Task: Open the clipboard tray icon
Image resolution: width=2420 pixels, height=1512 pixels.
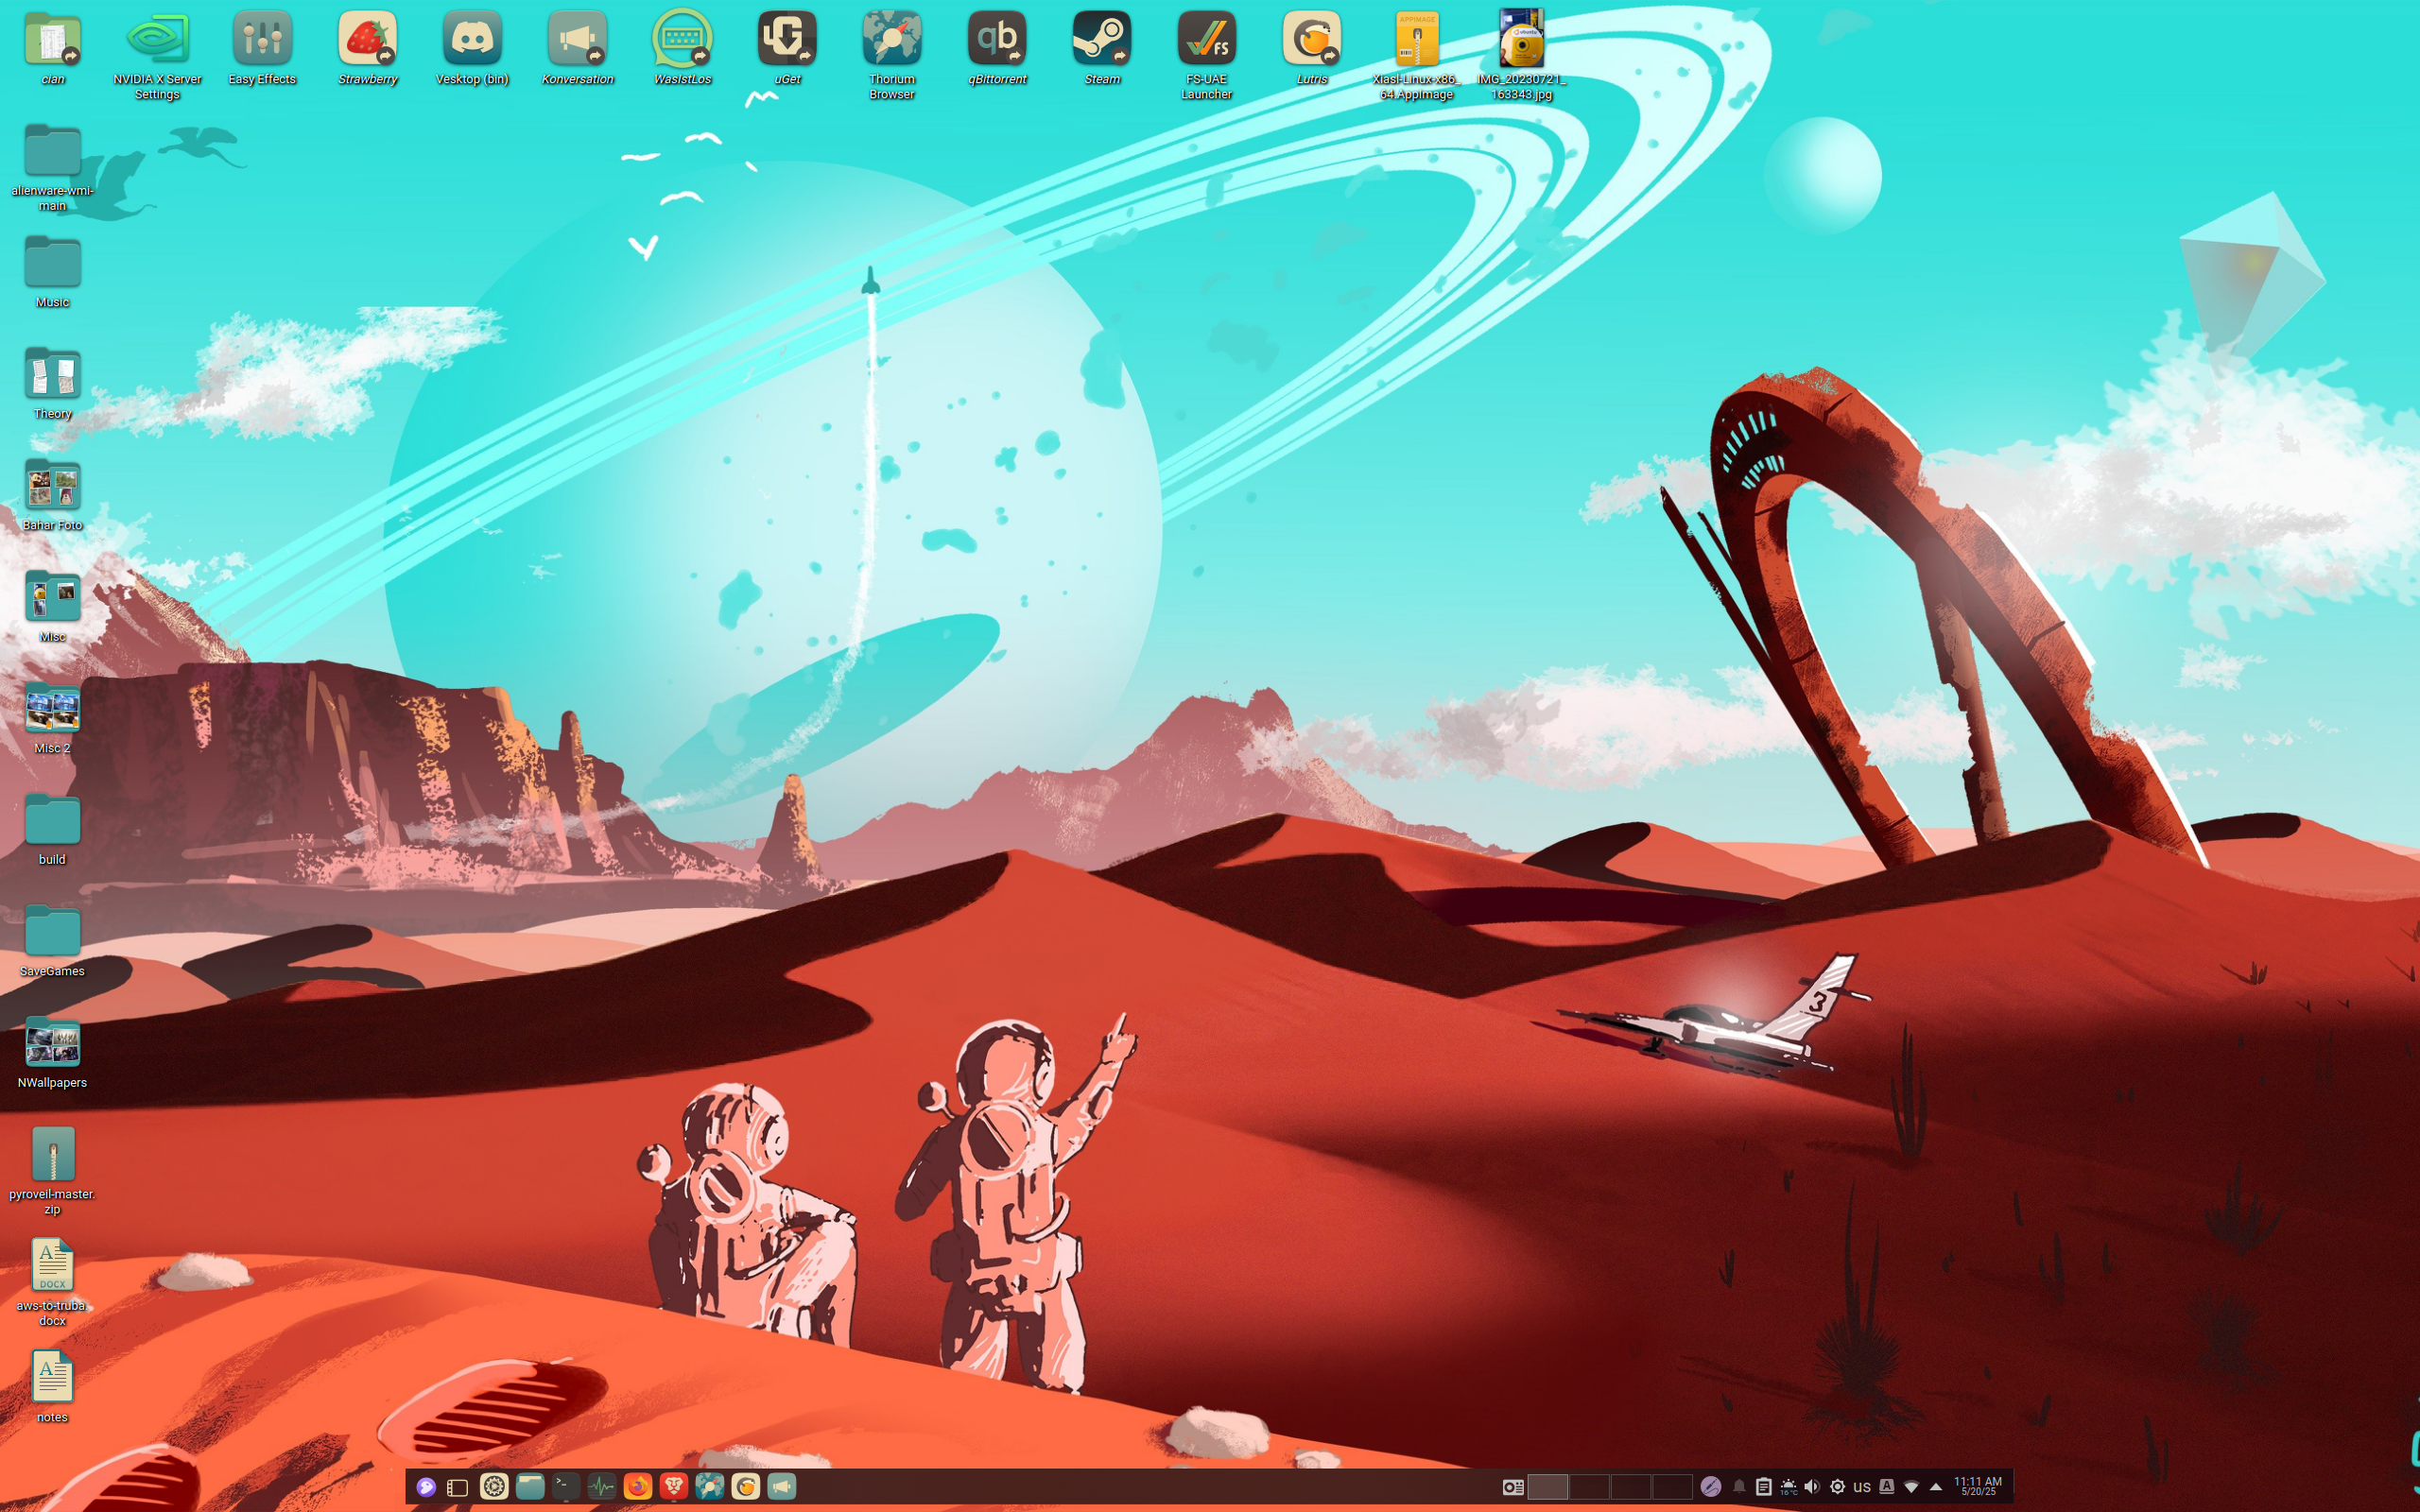Action: [x=1764, y=1487]
